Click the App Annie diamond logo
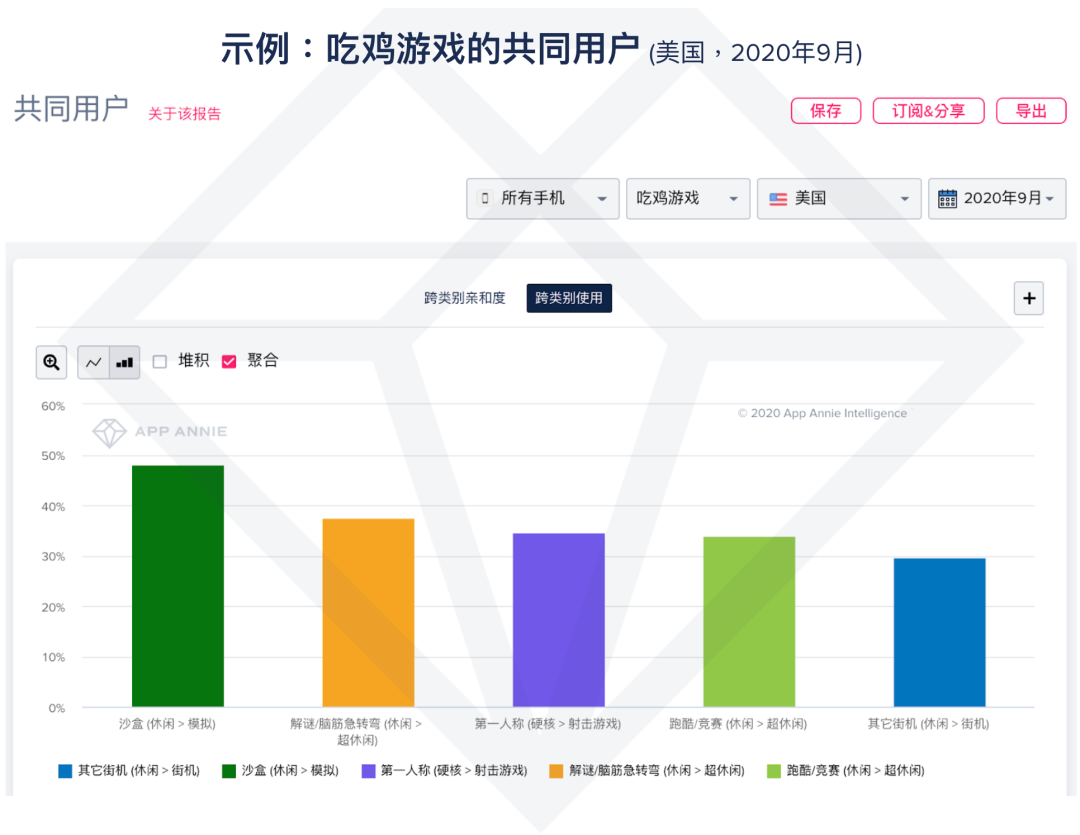Viewport: 1080px width, 835px height. [x=109, y=432]
